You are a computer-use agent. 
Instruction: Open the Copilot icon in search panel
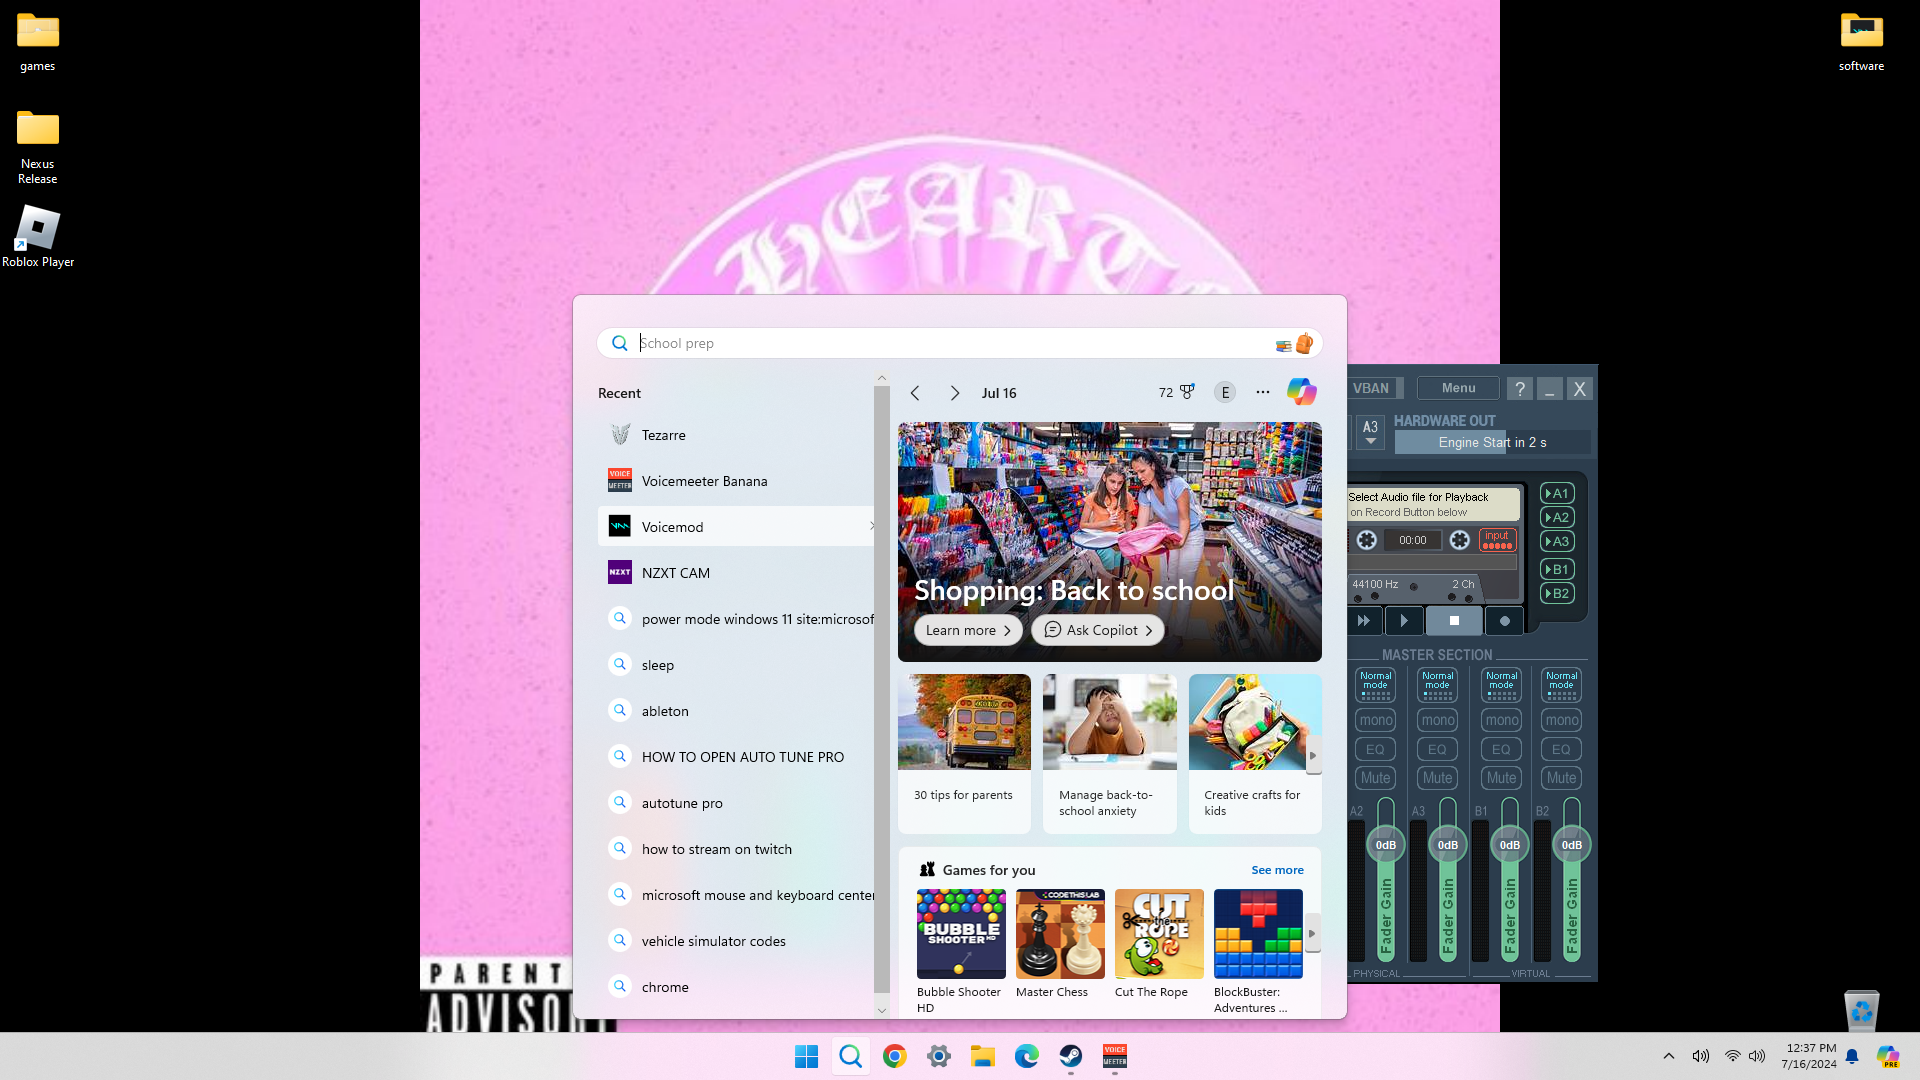click(x=1301, y=392)
